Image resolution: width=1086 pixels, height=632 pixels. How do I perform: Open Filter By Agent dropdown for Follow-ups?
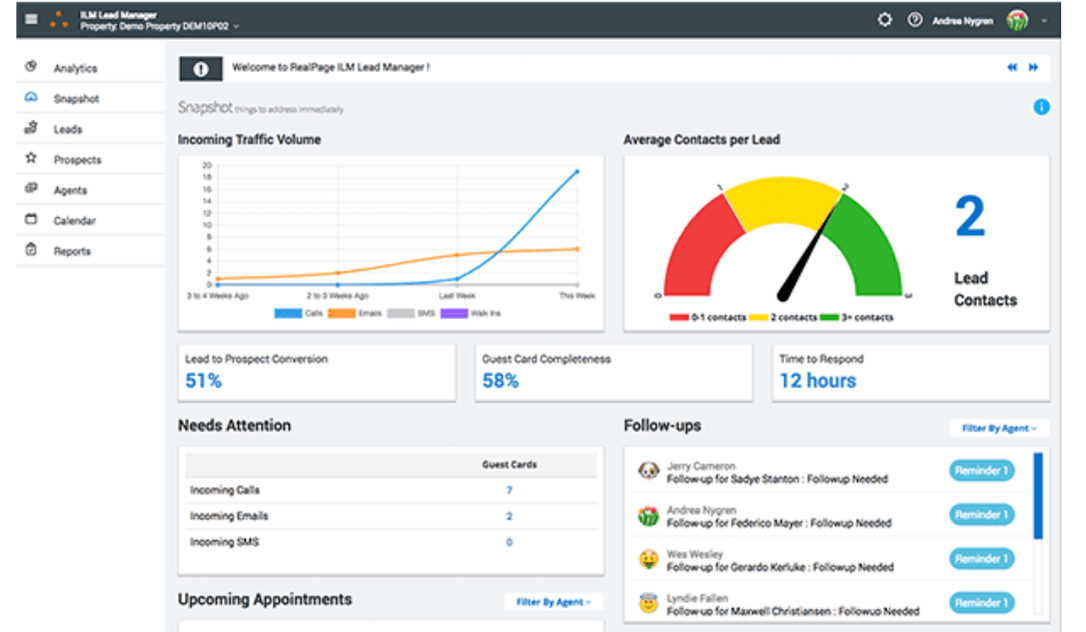[999, 428]
